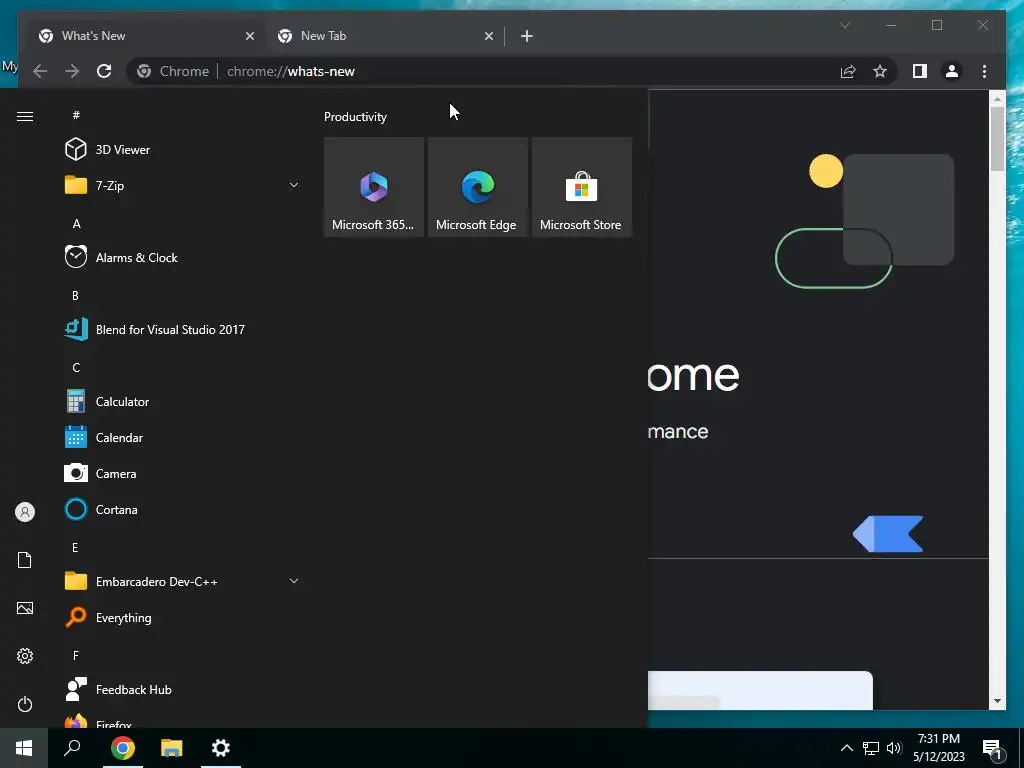Reload the Chrome page
Screen dimensions: 1024x768
coord(104,71)
